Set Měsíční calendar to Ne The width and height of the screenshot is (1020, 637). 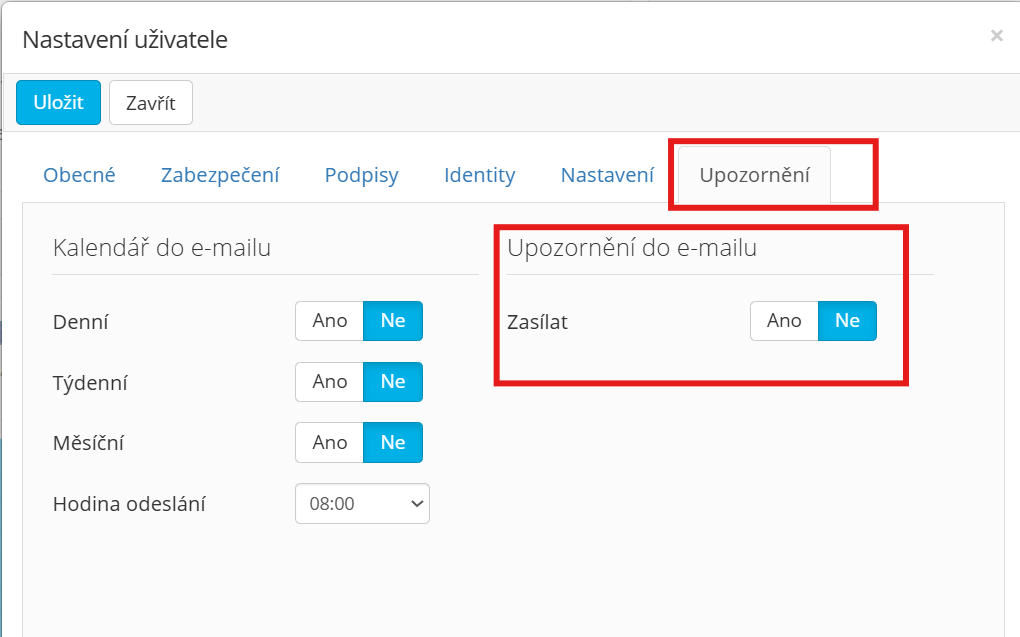pyautogui.click(x=393, y=442)
